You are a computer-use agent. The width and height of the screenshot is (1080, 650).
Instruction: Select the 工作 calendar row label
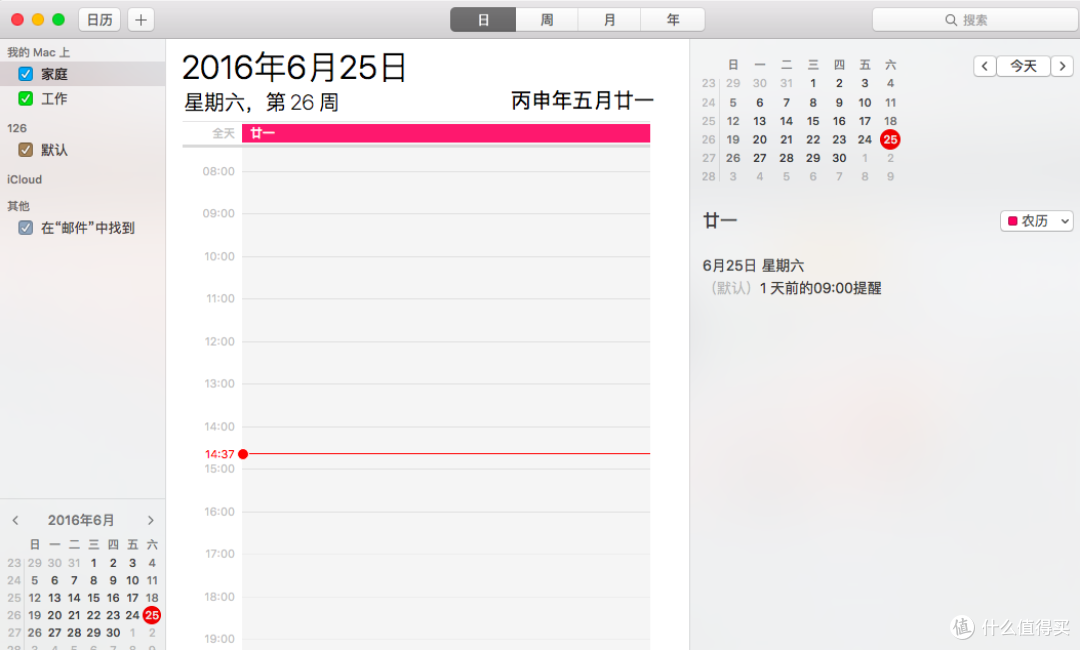coord(54,98)
